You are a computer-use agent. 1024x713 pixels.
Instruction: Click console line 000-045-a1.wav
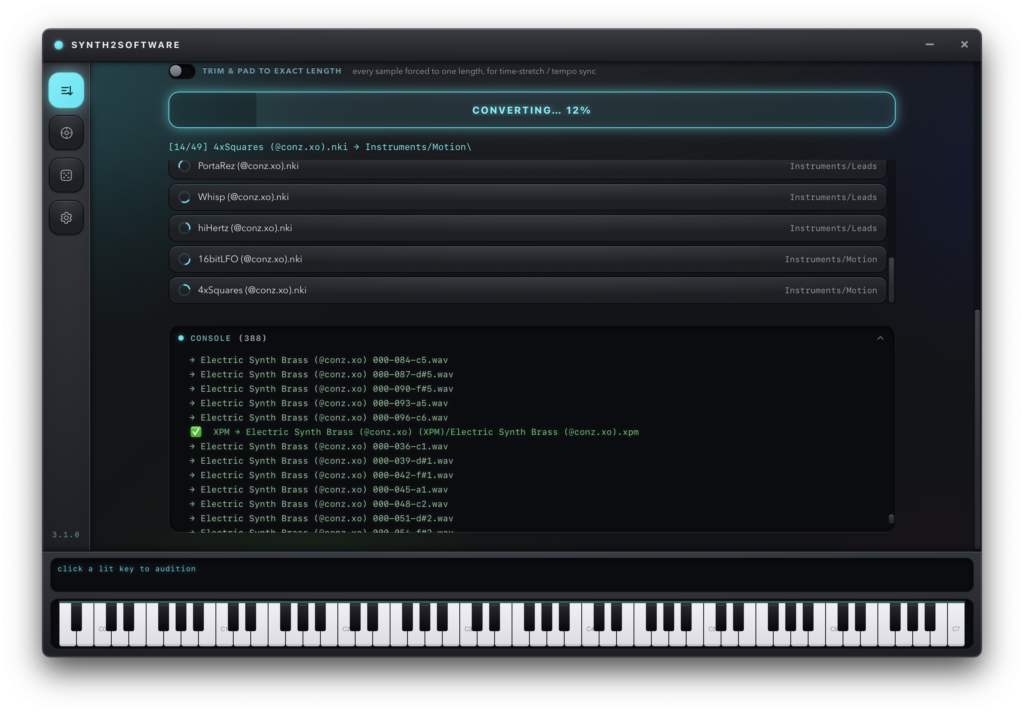click(319, 489)
